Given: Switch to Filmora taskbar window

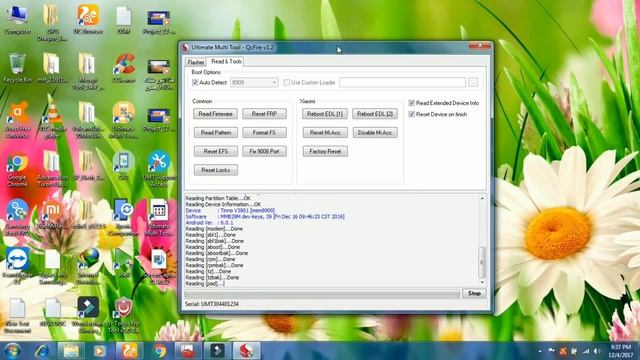Looking at the screenshot, I should [x=217, y=351].
